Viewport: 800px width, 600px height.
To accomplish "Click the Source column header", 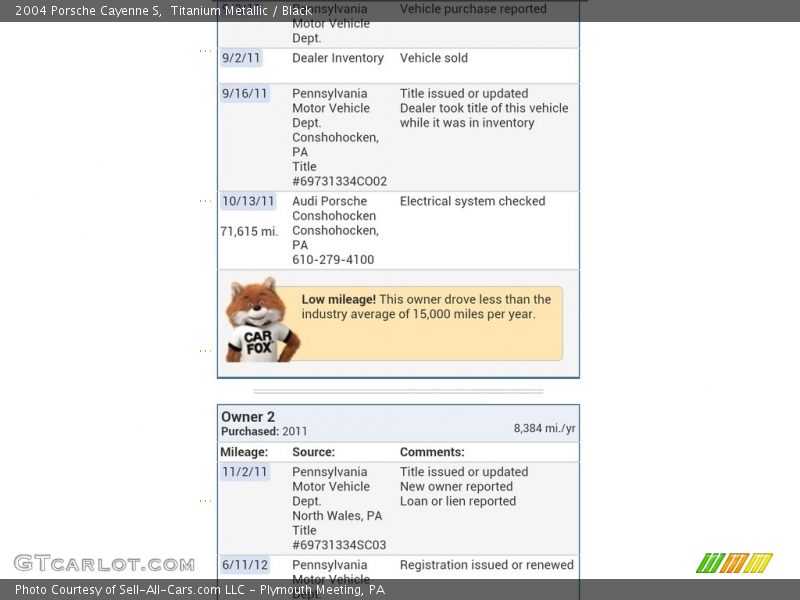I will [313, 452].
